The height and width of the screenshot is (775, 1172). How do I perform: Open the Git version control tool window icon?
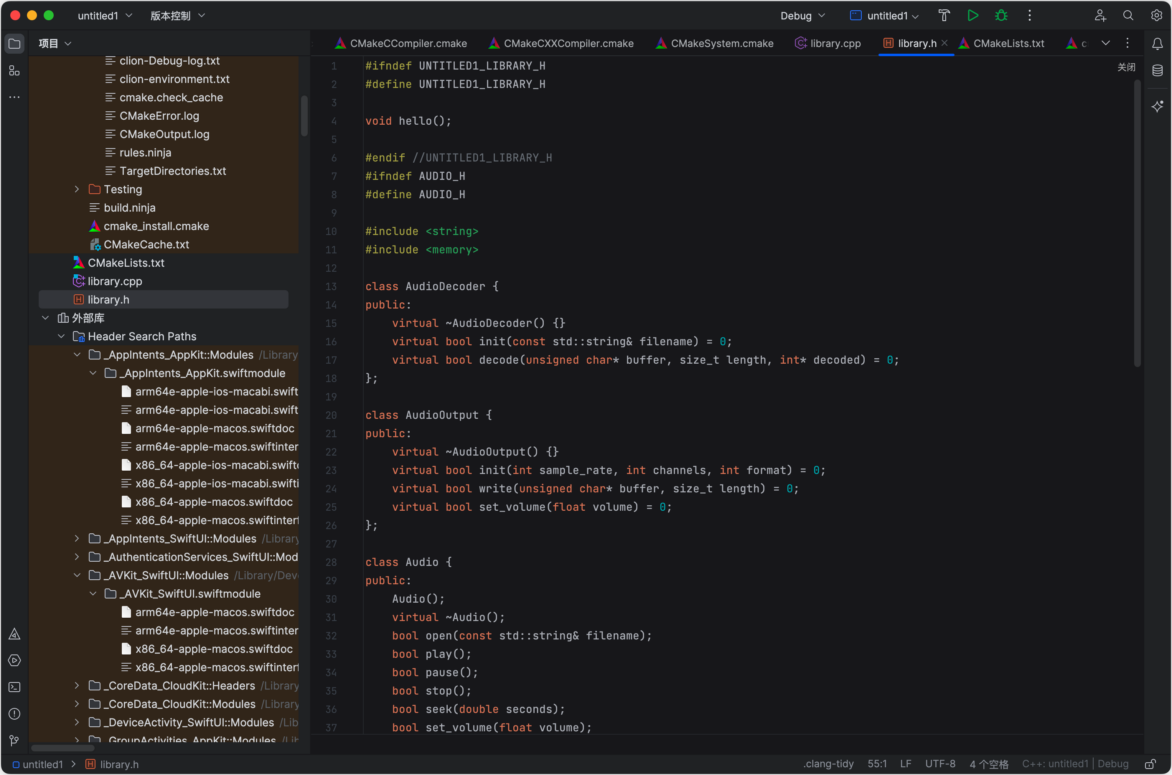click(x=14, y=740)
